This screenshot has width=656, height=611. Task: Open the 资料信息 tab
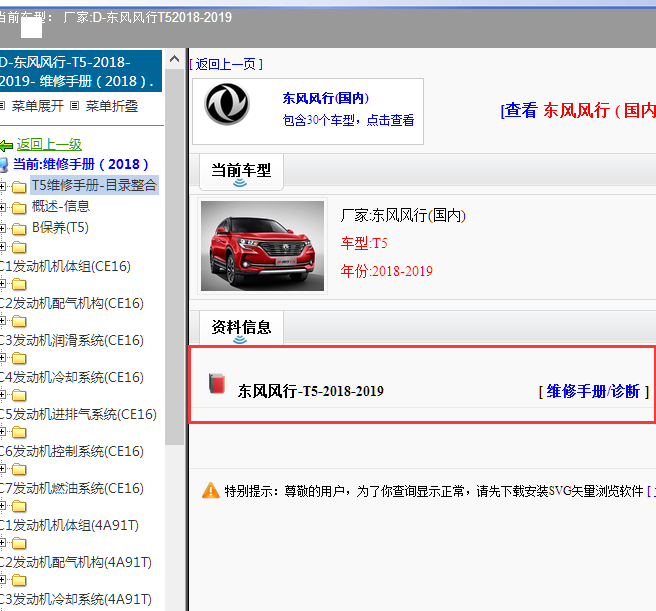coord(241,328)
